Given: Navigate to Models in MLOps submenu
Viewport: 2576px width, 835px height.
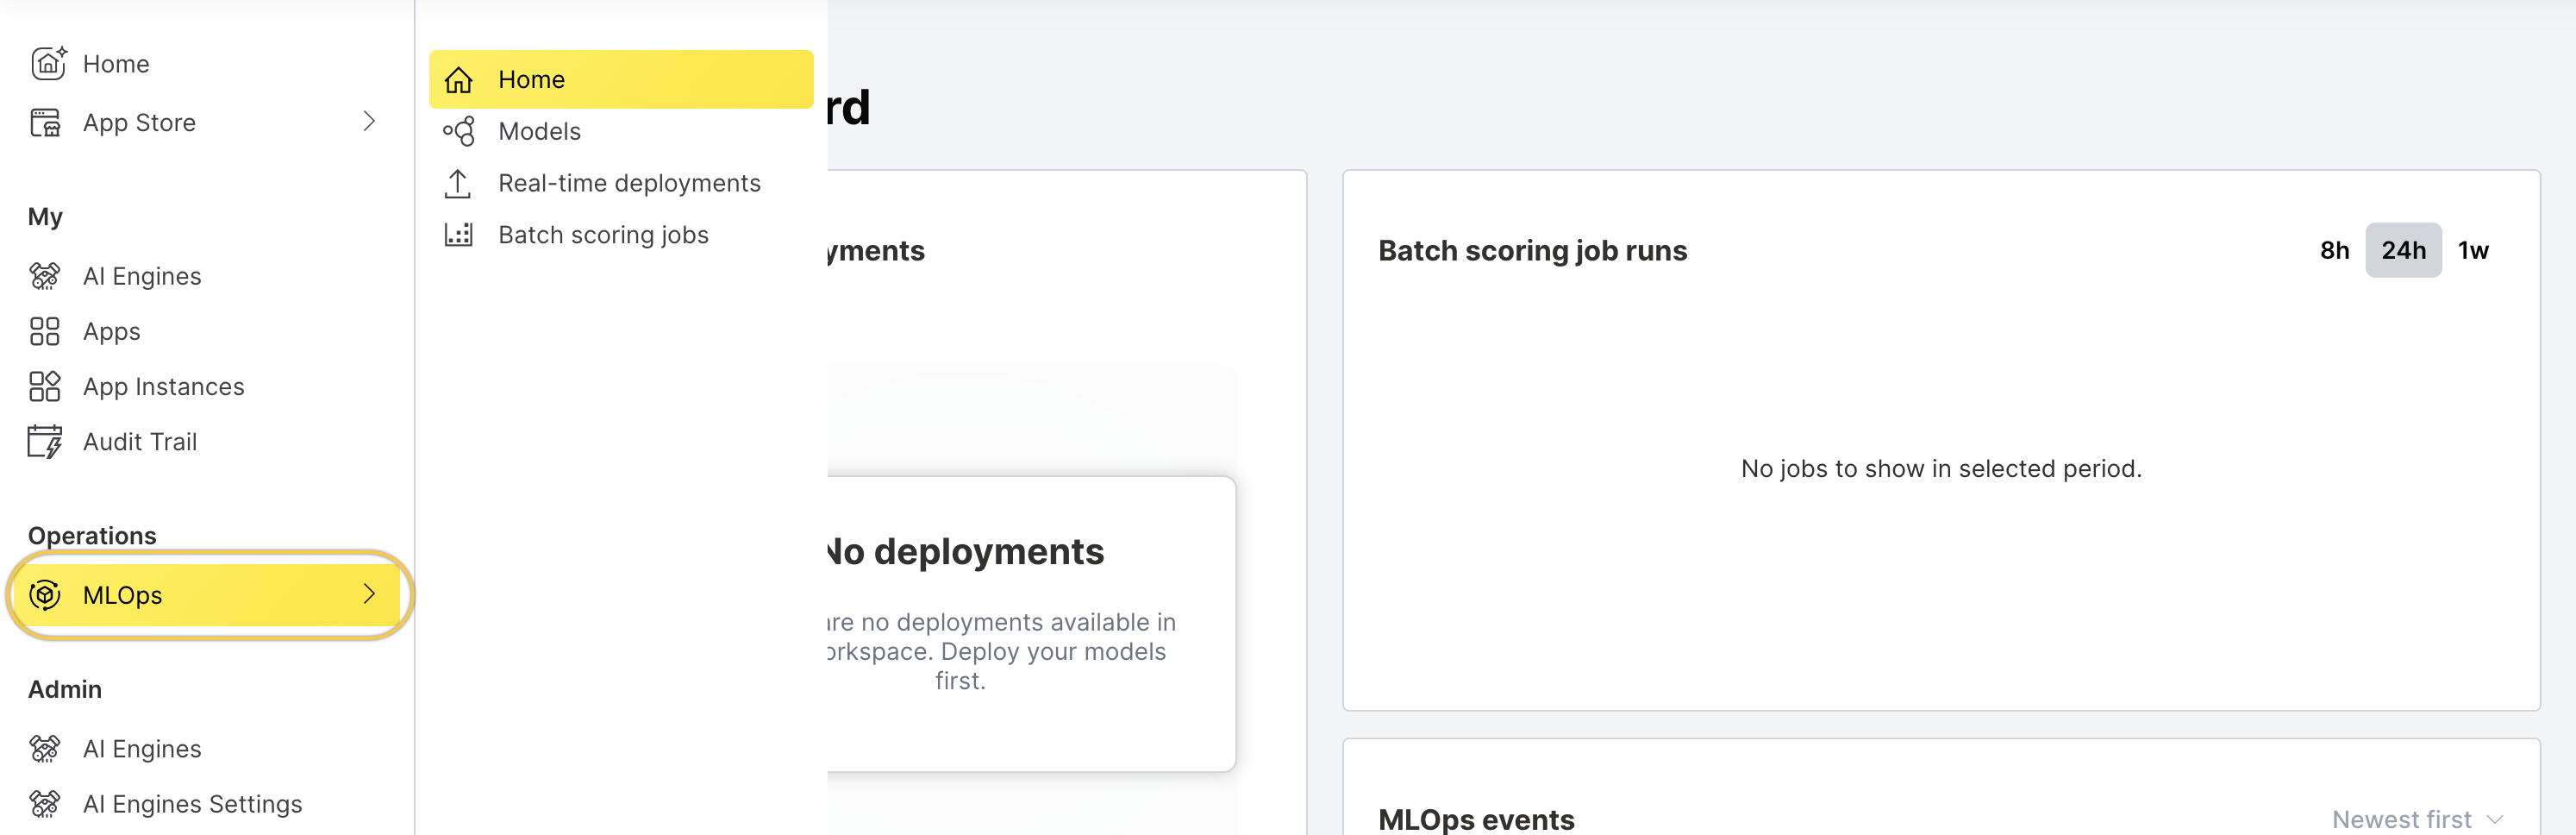Looking at the screenshot, I should (x=621, y=131).
